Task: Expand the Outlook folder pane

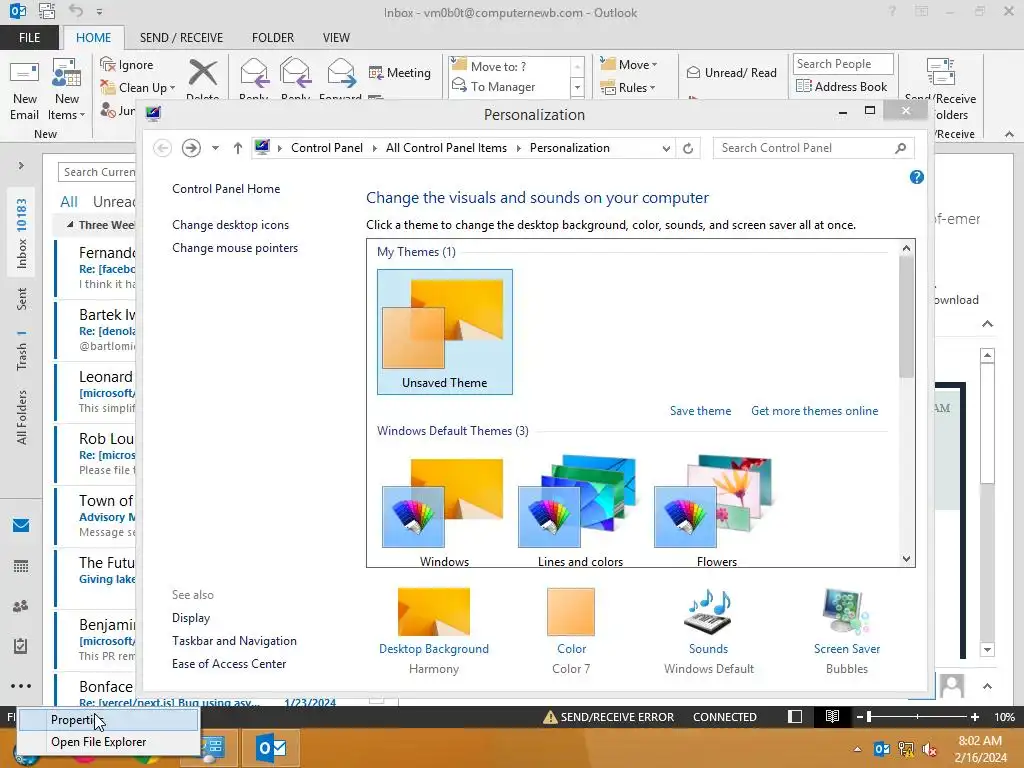Action: click(21, 166)
